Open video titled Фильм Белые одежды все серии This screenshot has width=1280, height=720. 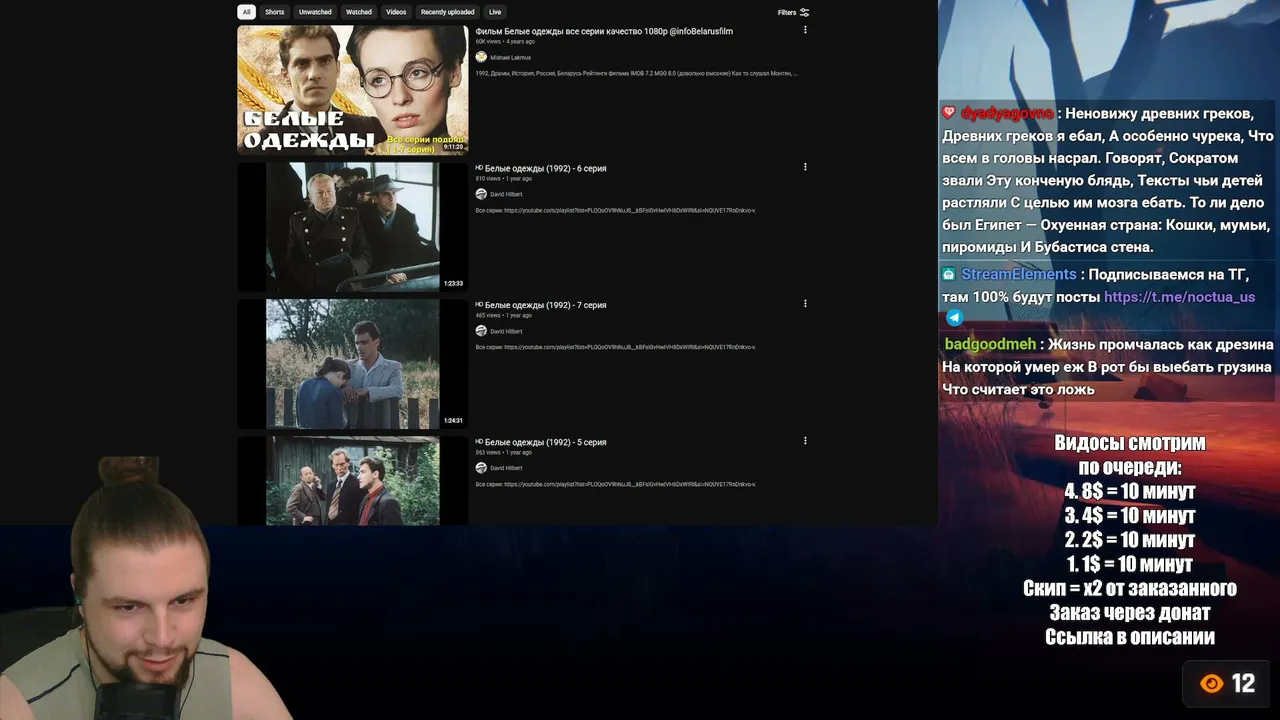click(x=604, y=31)
